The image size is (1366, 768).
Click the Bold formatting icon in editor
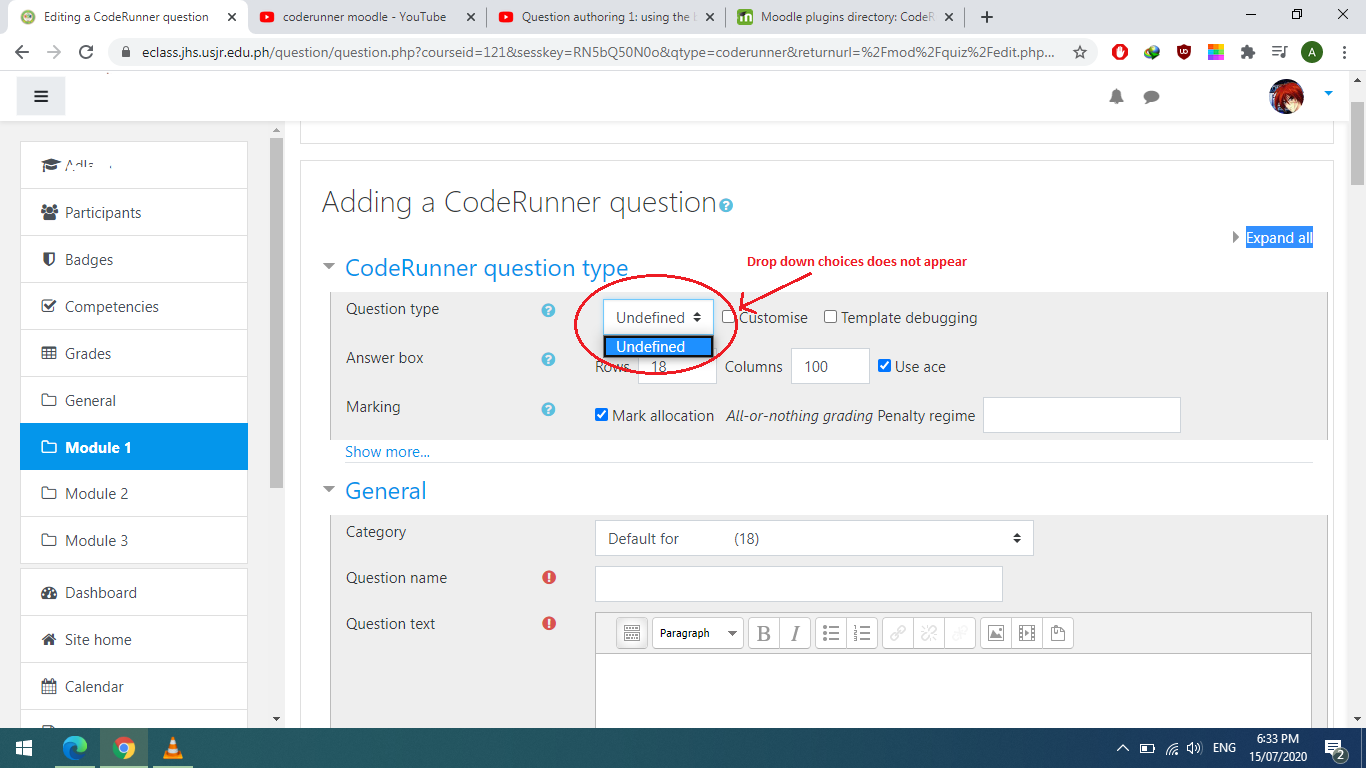pos(764,633)
